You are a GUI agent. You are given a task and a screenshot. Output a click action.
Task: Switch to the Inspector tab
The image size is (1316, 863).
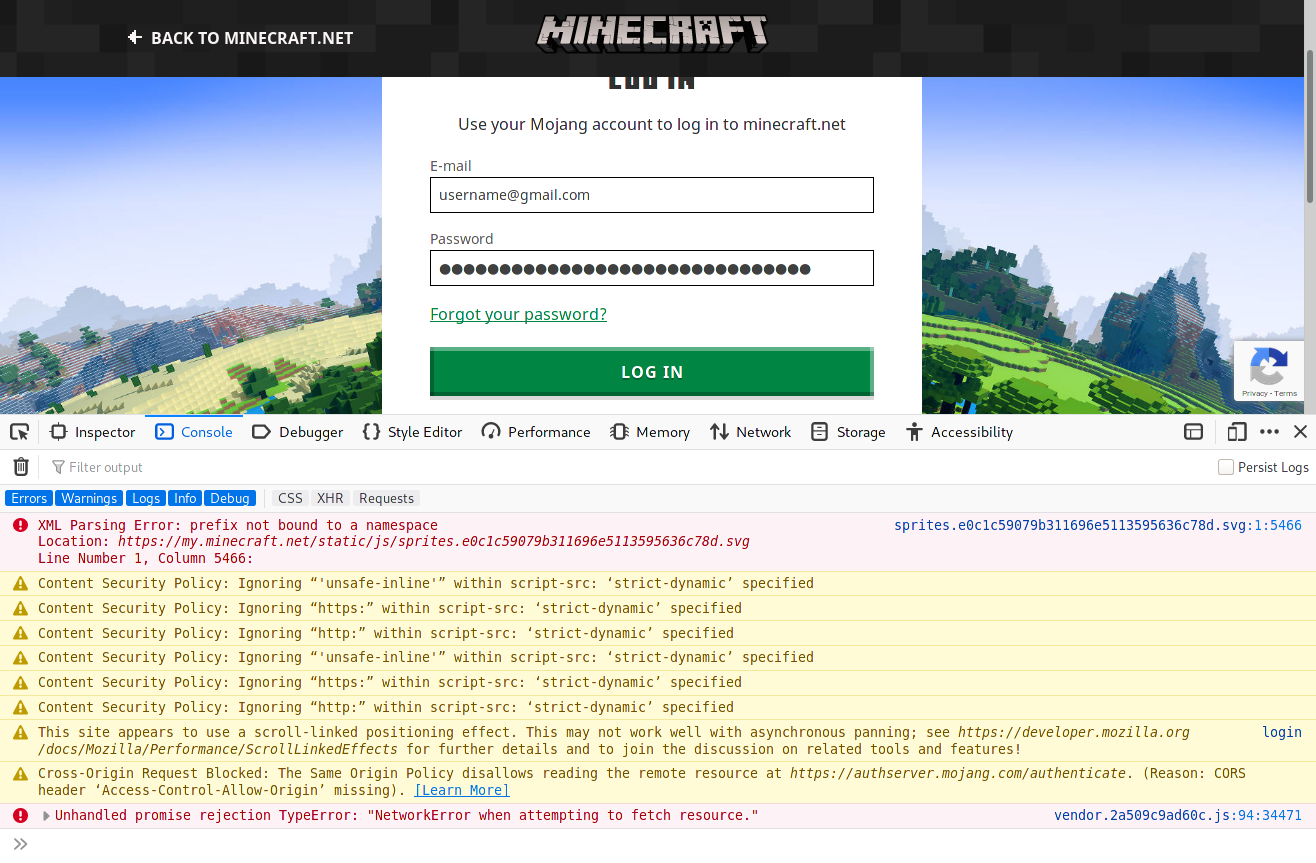pyautogui.click(x=92, y=432)
